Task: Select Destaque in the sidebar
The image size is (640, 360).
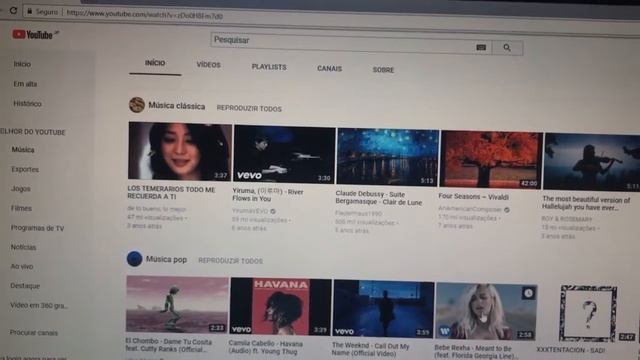Action: click(25, 286)
